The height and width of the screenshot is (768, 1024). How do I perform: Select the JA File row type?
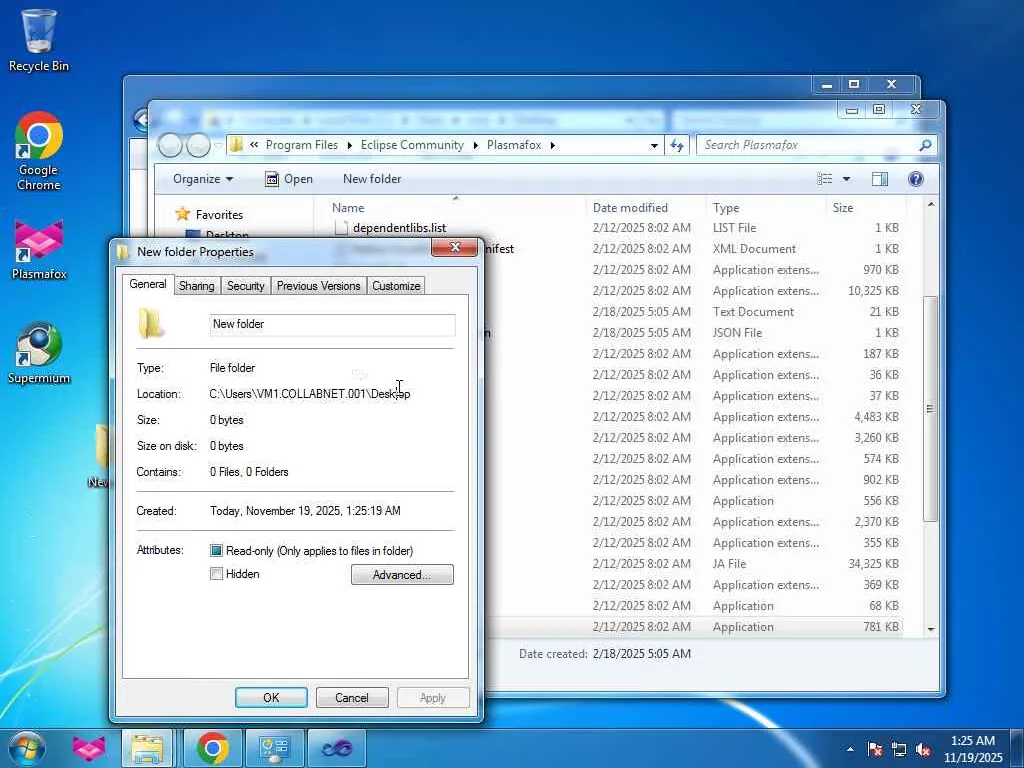pyautogui.click(x=729, y=564)
